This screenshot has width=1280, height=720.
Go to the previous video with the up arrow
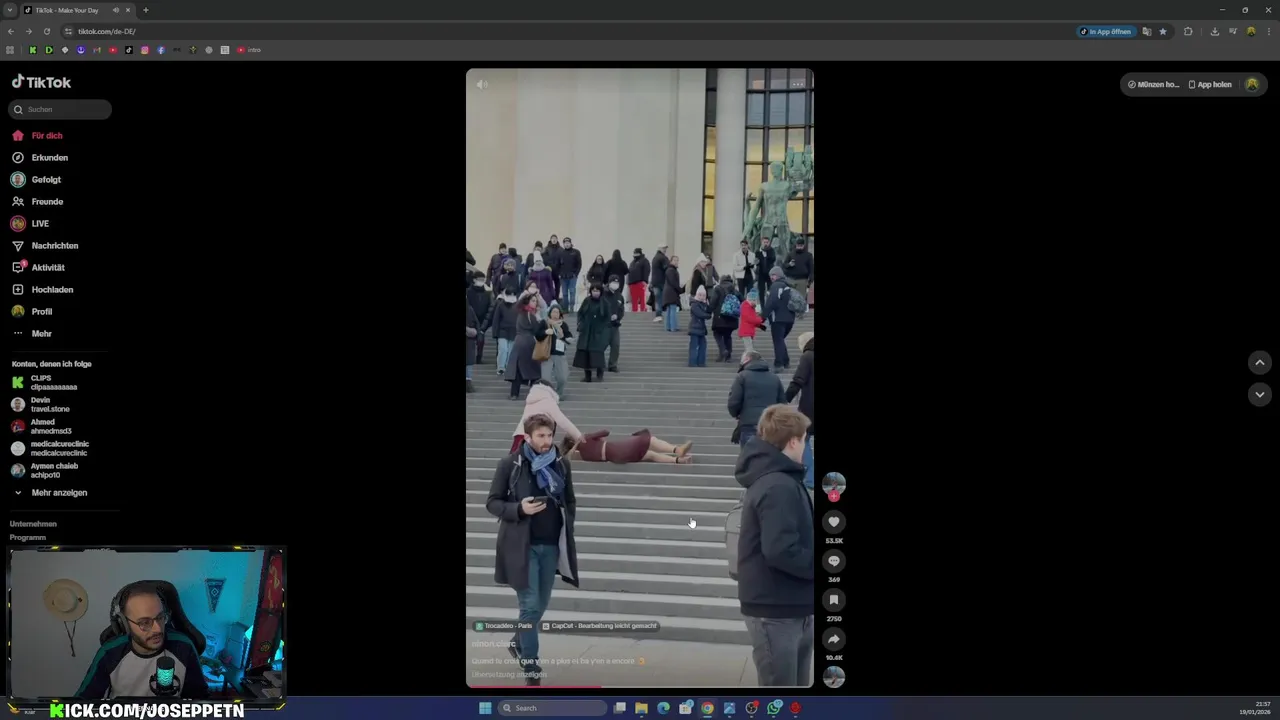pyautogui.click(x=1260, y=362)
